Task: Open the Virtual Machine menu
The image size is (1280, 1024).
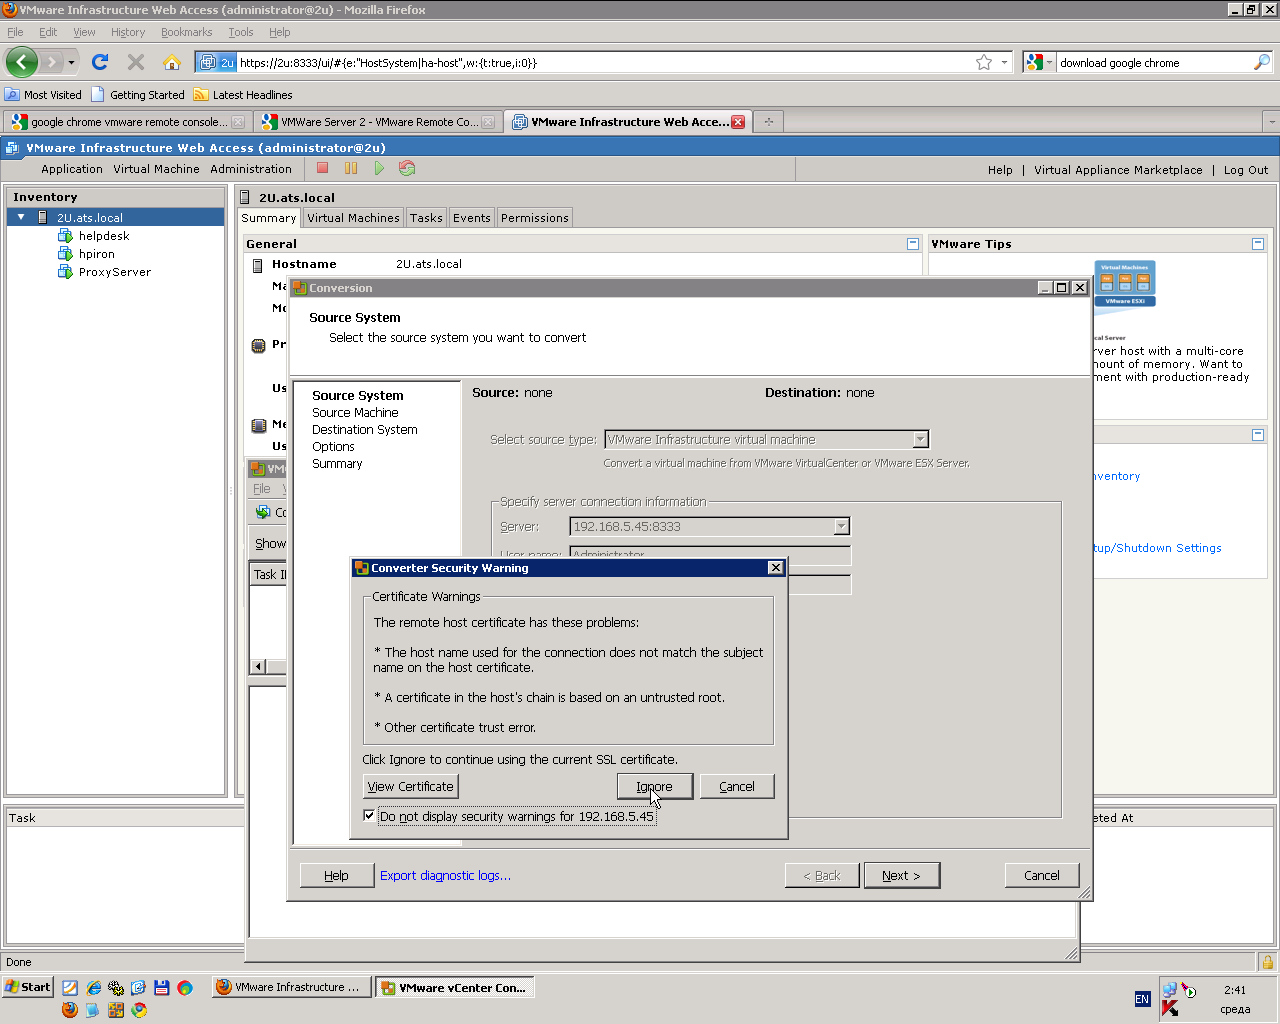Action: [156, 169]
